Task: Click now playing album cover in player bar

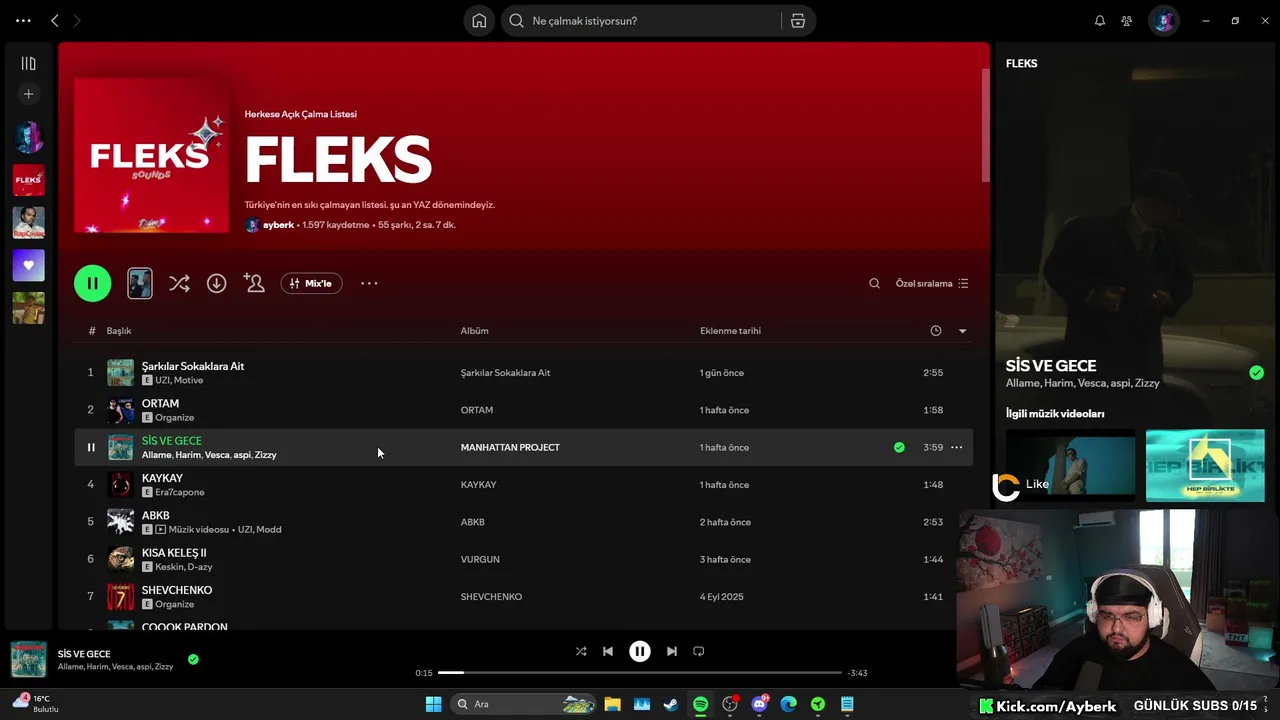Action: click(x=28, y=659)
